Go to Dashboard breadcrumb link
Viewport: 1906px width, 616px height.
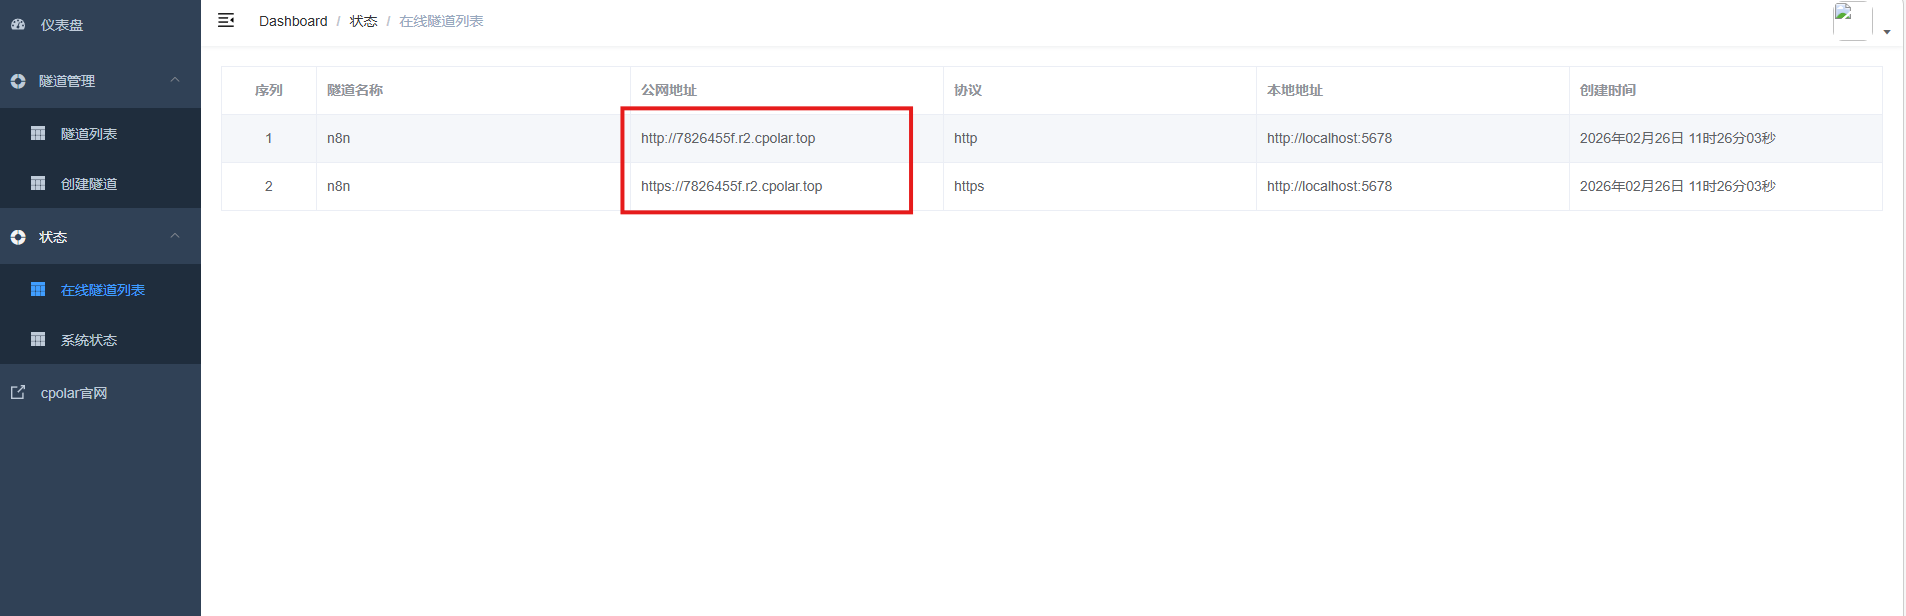click(x=293, y=21)
